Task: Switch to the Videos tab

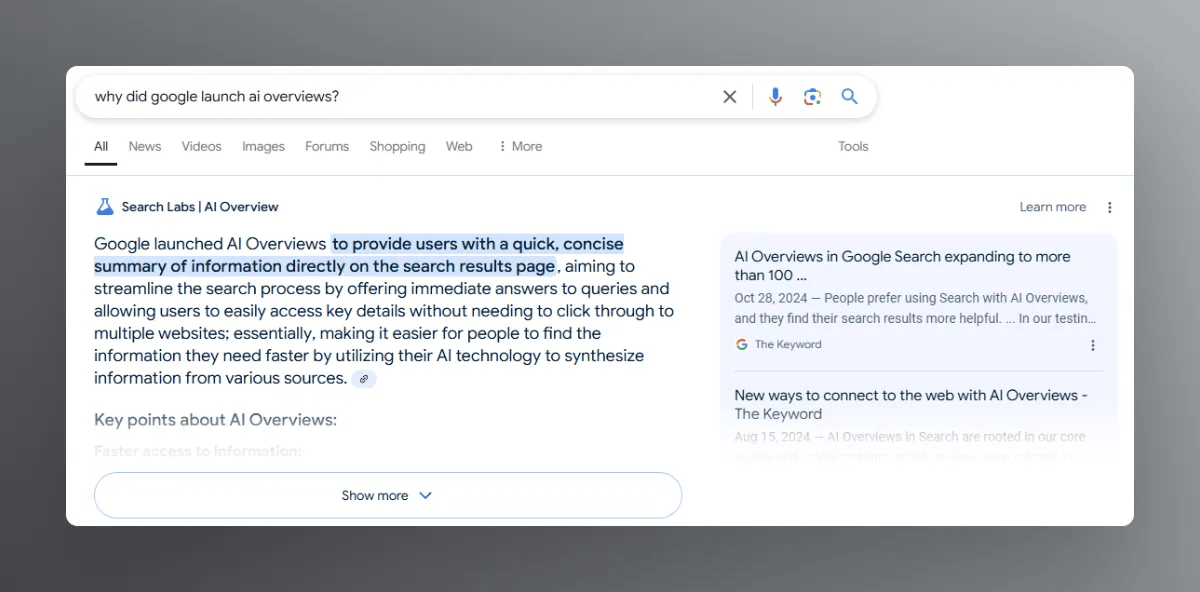Action: coord(201,146)
